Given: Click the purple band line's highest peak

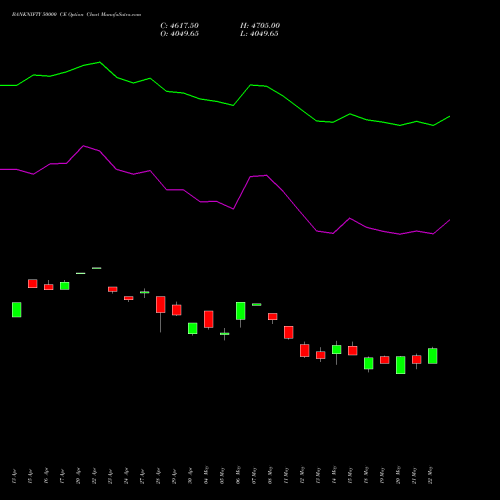Looking at the screenshot, I should click(x=84, y=146).
